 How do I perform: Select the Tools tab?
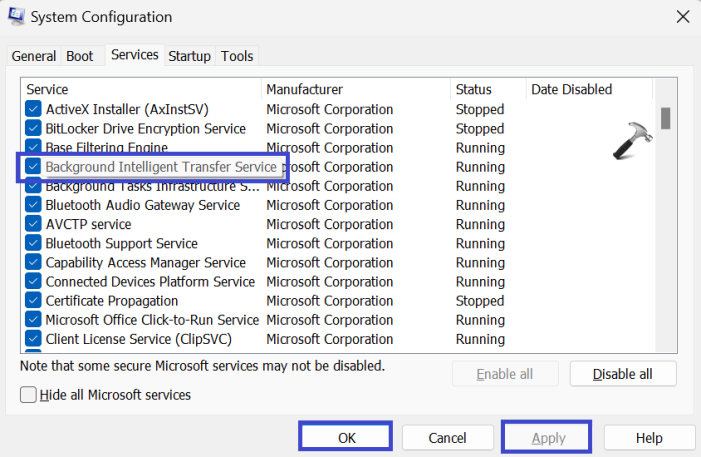(x=237, y=56)
